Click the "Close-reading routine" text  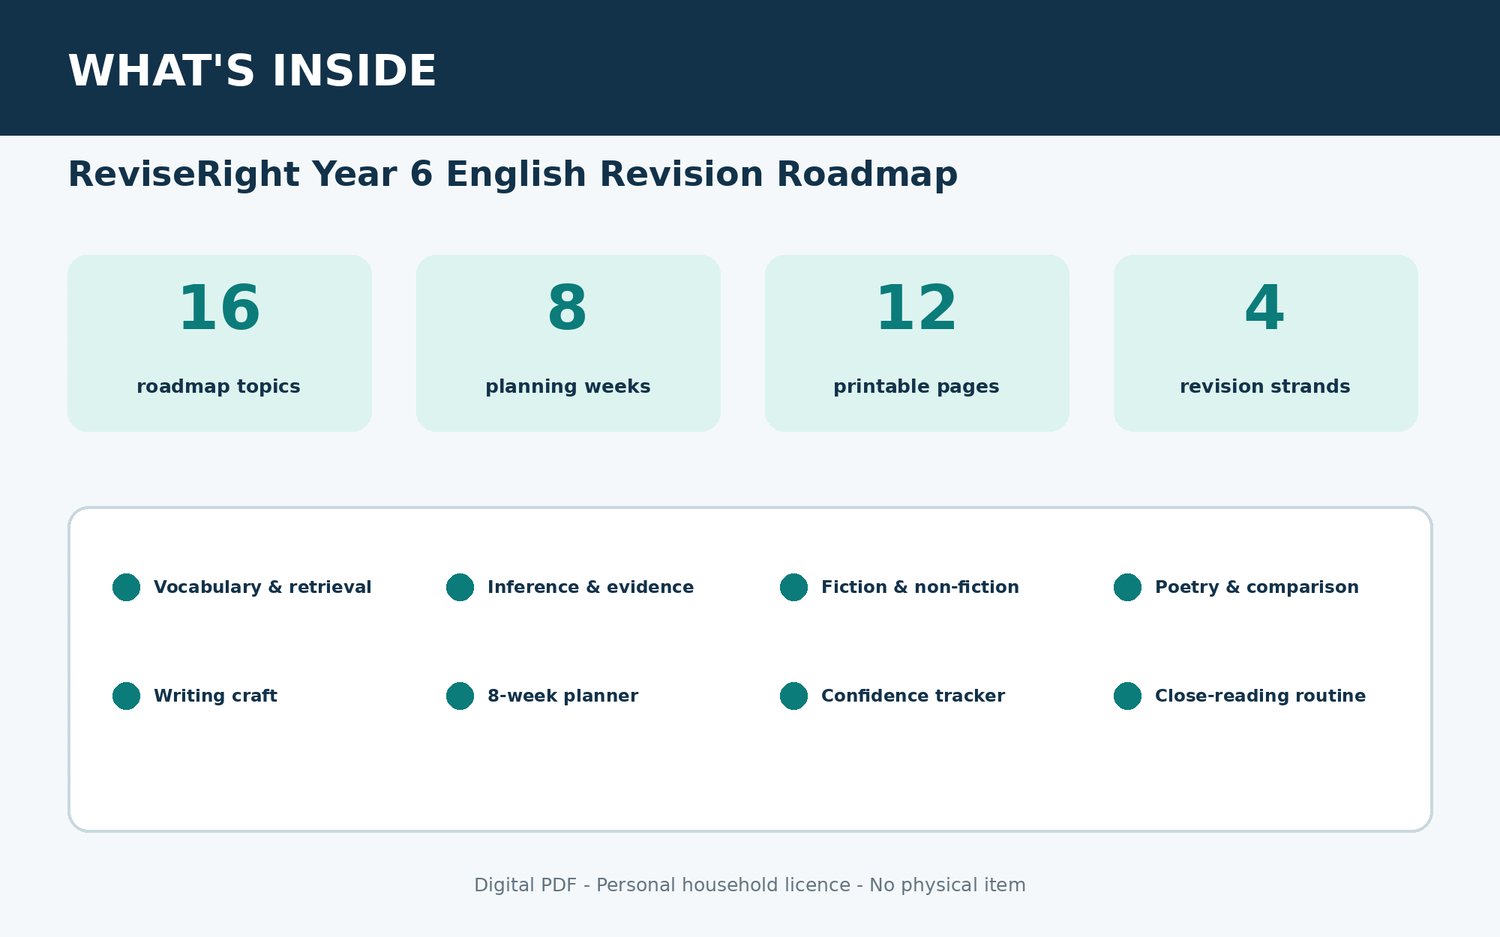point(1260,696)
